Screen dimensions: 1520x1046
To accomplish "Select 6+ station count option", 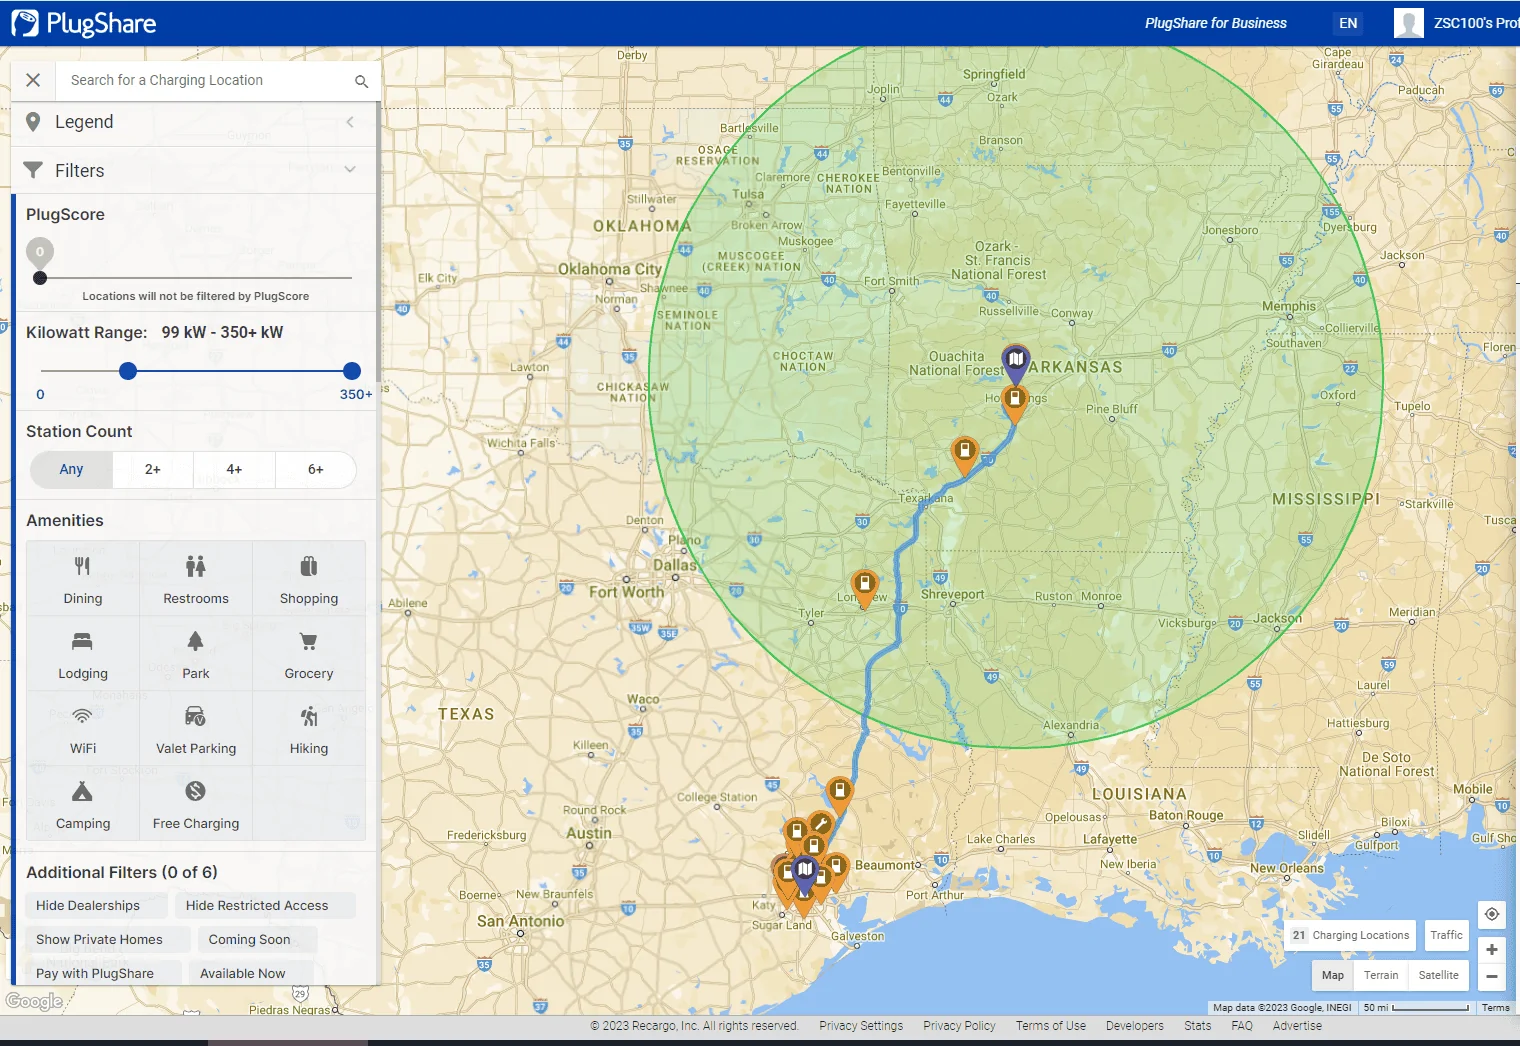I will pyautogui.click(x=316, y=469).
